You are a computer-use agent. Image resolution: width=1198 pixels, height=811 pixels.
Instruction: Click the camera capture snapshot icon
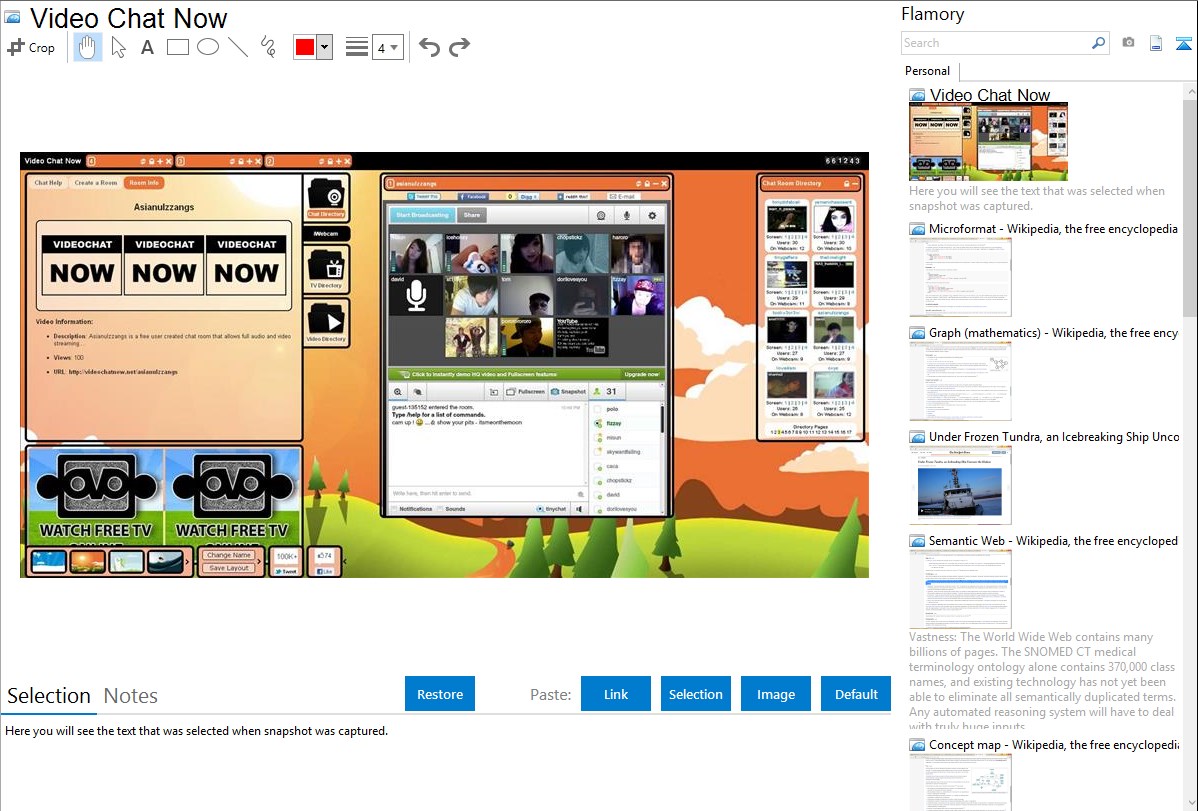(x=1128, y=43)
